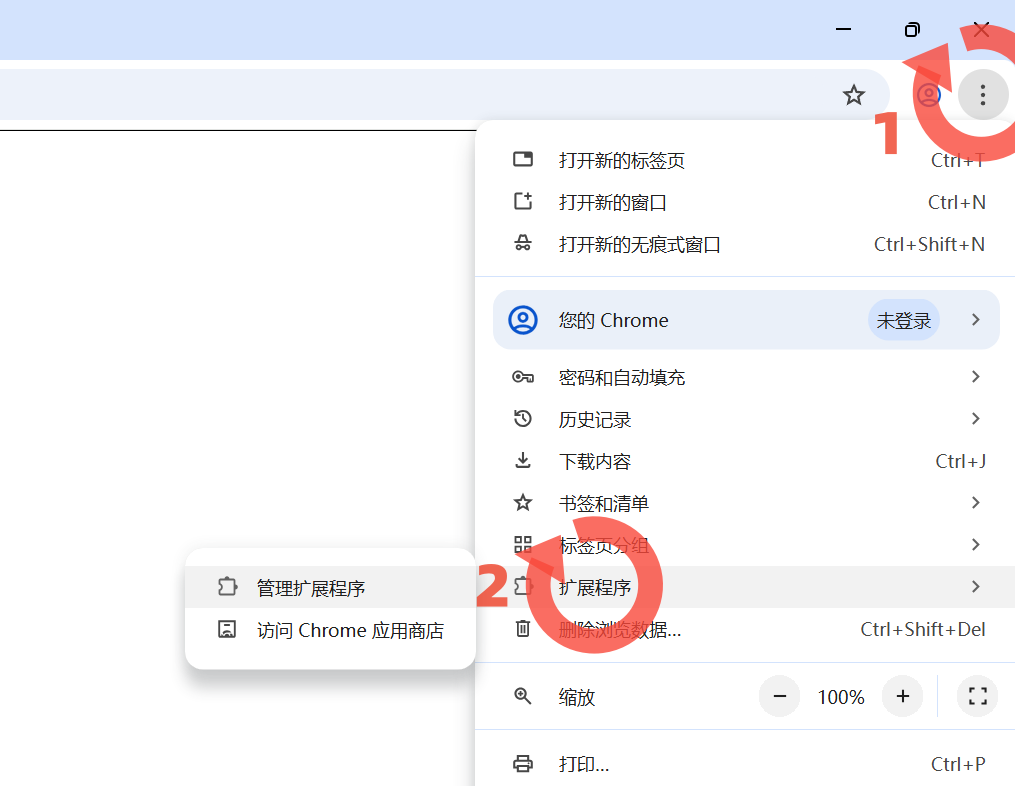Click inside the address bar field
The width and height of the screenshot is (1015, 786).
coord(414,95)
